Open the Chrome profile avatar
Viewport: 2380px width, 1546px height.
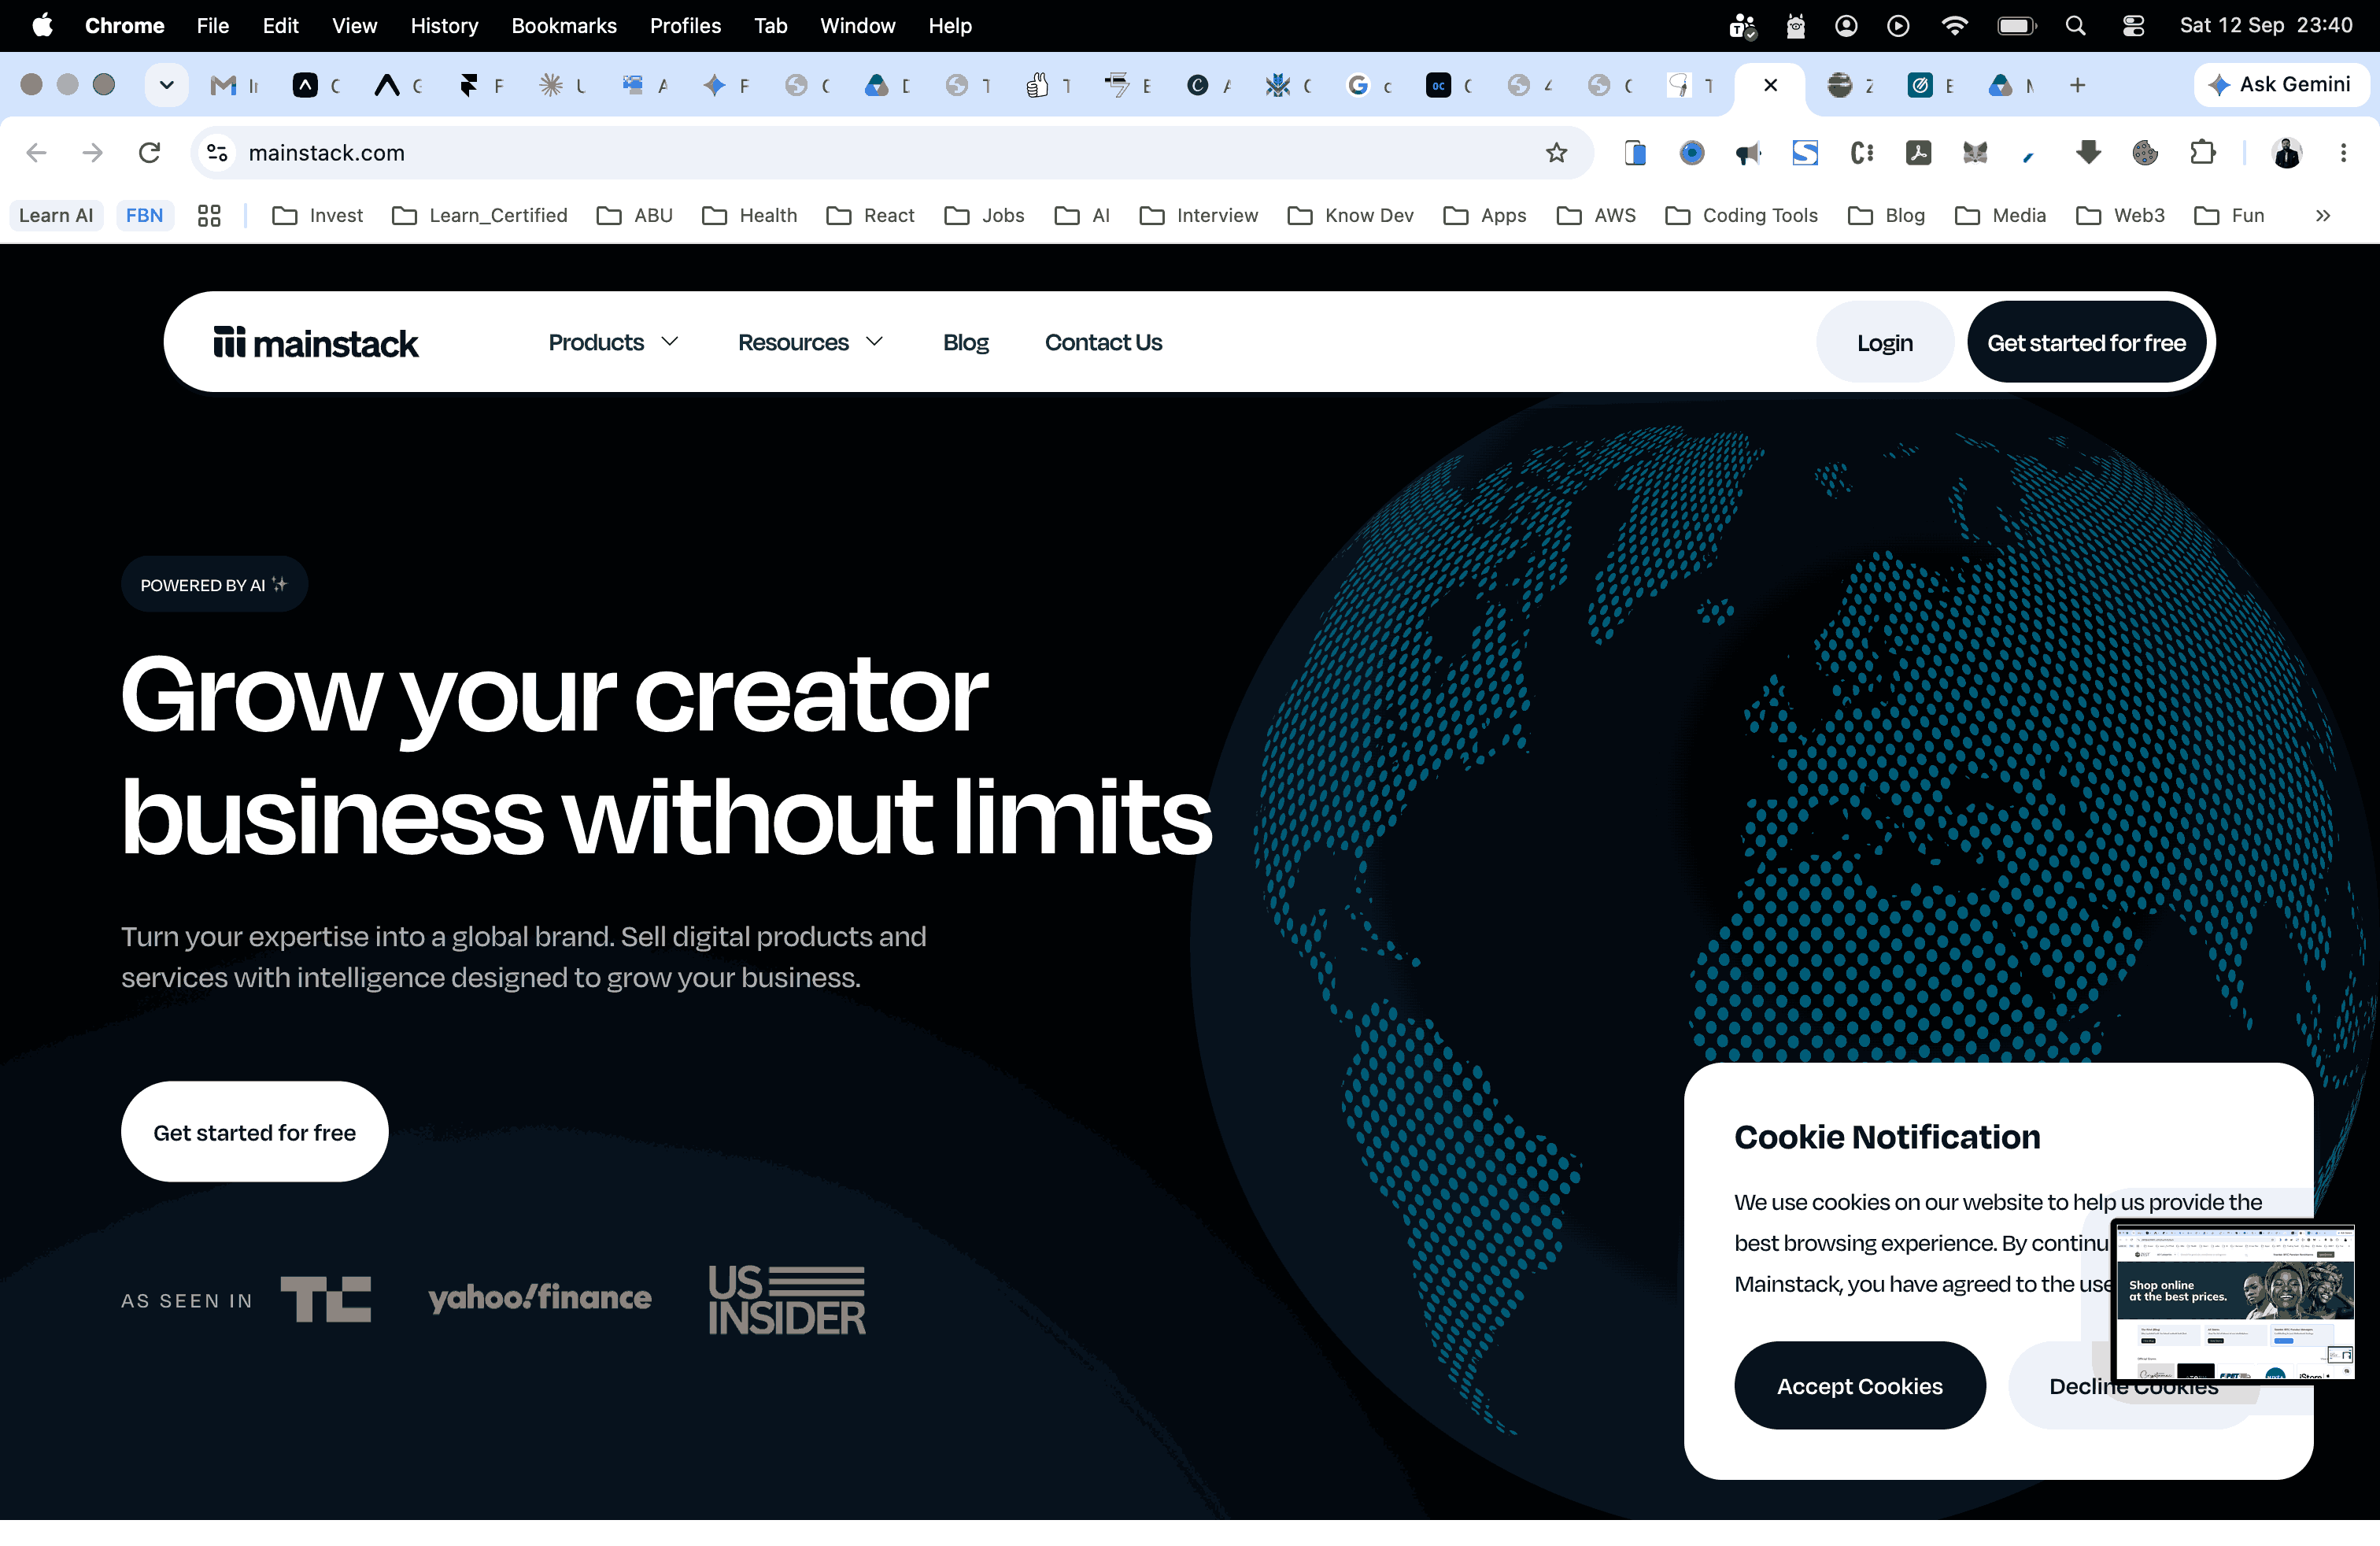(2287, 153)
